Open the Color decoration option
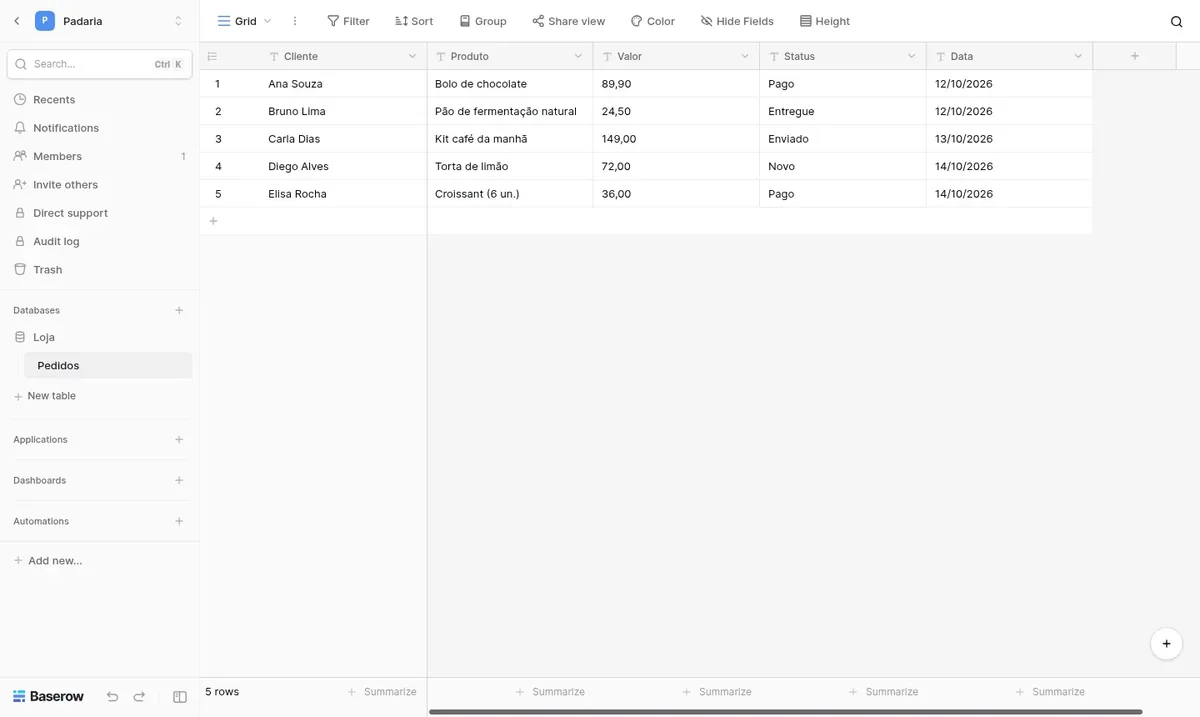 point(652,21)
